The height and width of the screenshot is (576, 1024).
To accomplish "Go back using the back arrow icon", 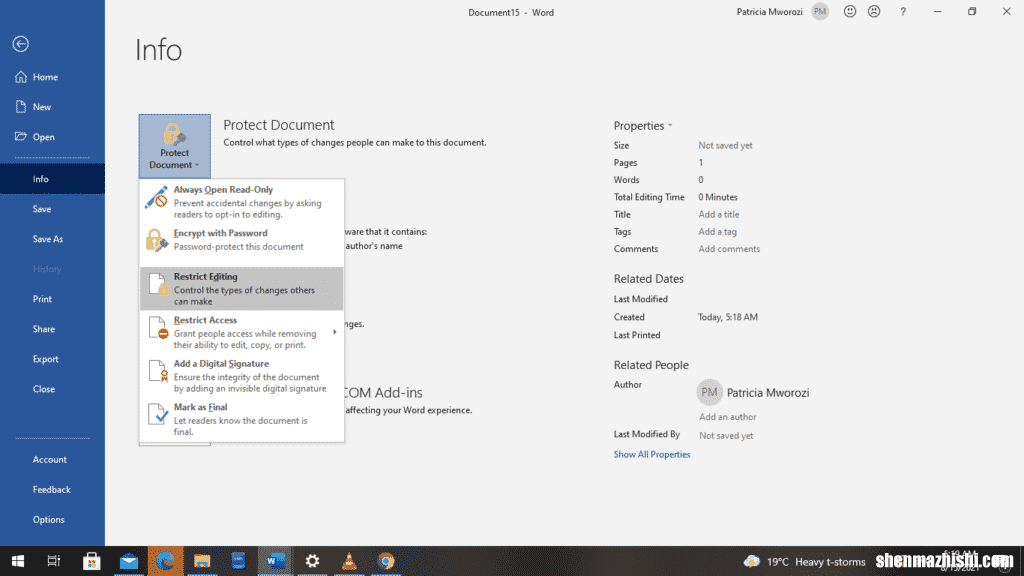I will click(20, 44).
